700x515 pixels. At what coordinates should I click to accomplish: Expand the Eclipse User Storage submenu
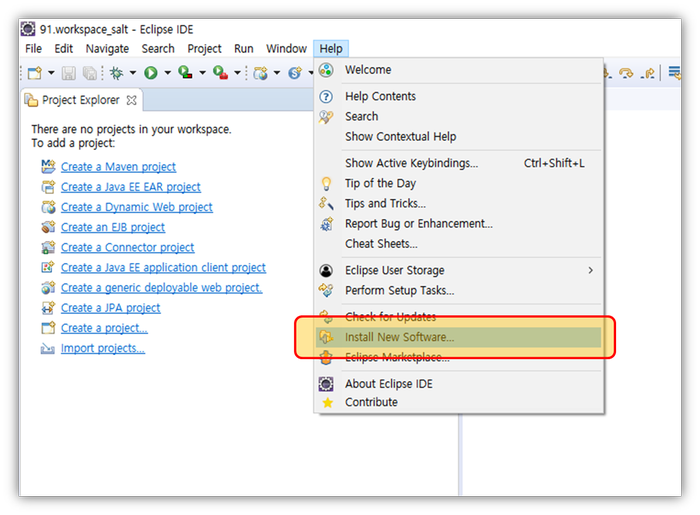(x=458, y=270)
